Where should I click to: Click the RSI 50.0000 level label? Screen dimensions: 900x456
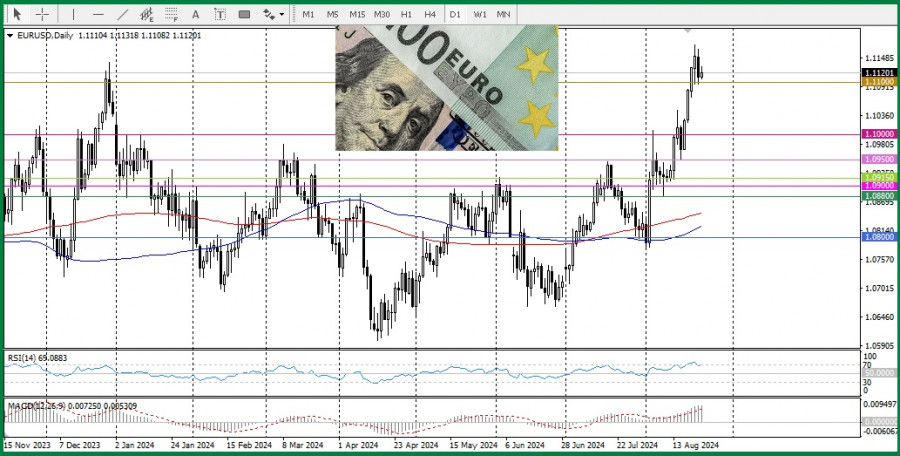point(879,373)
